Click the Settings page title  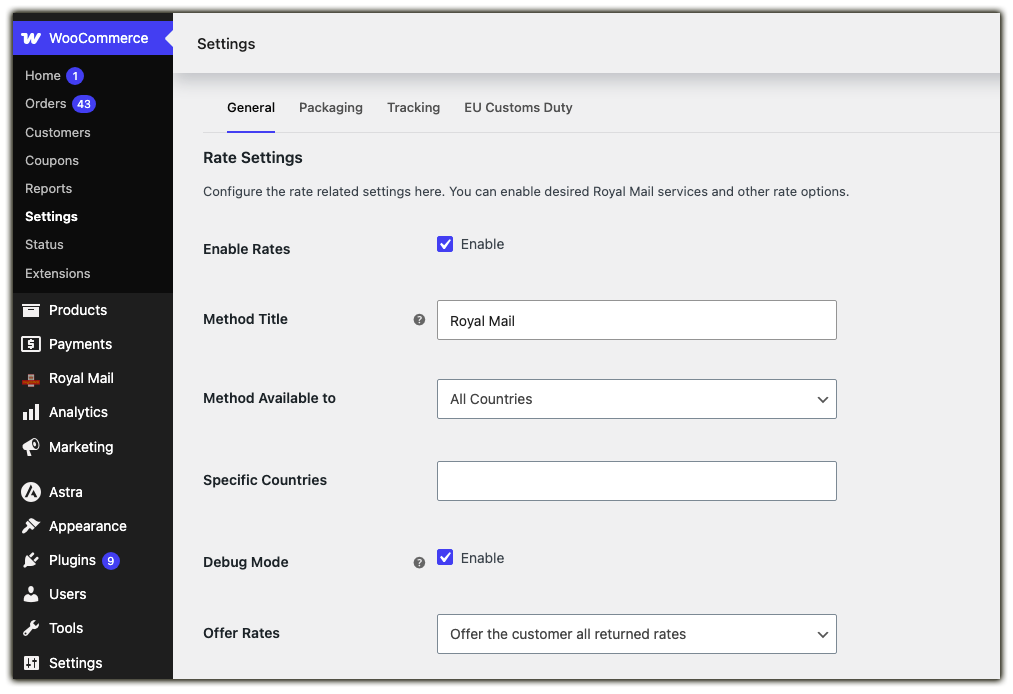226,44
